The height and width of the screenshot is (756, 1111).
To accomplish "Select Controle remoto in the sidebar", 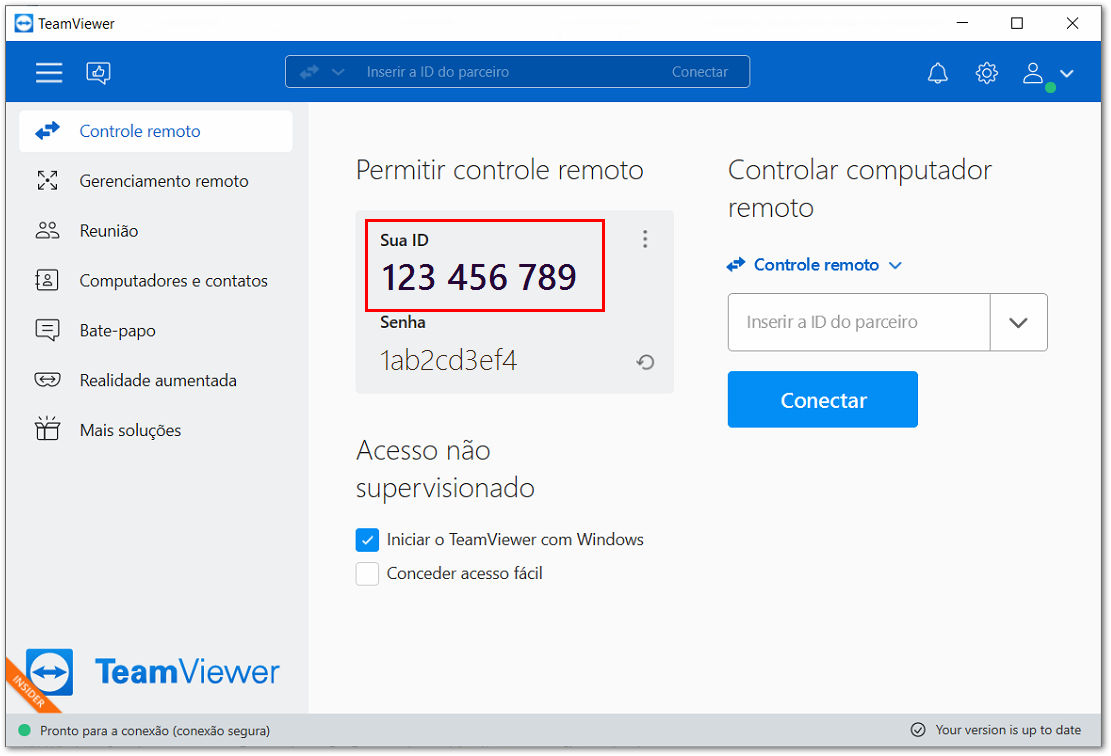I will pyautogui.click(x=156, y=131).
